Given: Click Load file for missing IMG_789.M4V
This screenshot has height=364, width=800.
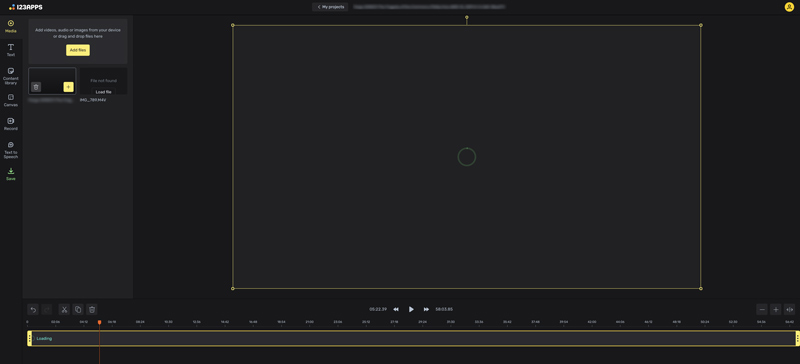Looking at the screenshot, I should click(104, 92).
